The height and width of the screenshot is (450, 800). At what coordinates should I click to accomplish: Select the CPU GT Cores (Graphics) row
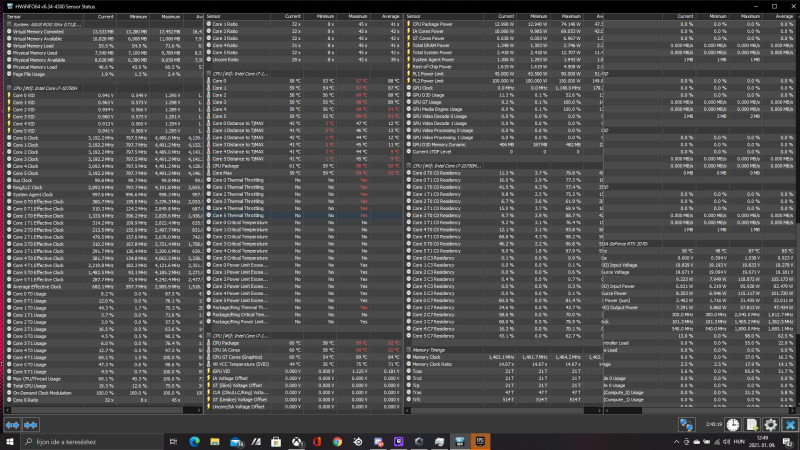(x=304, y=357)
